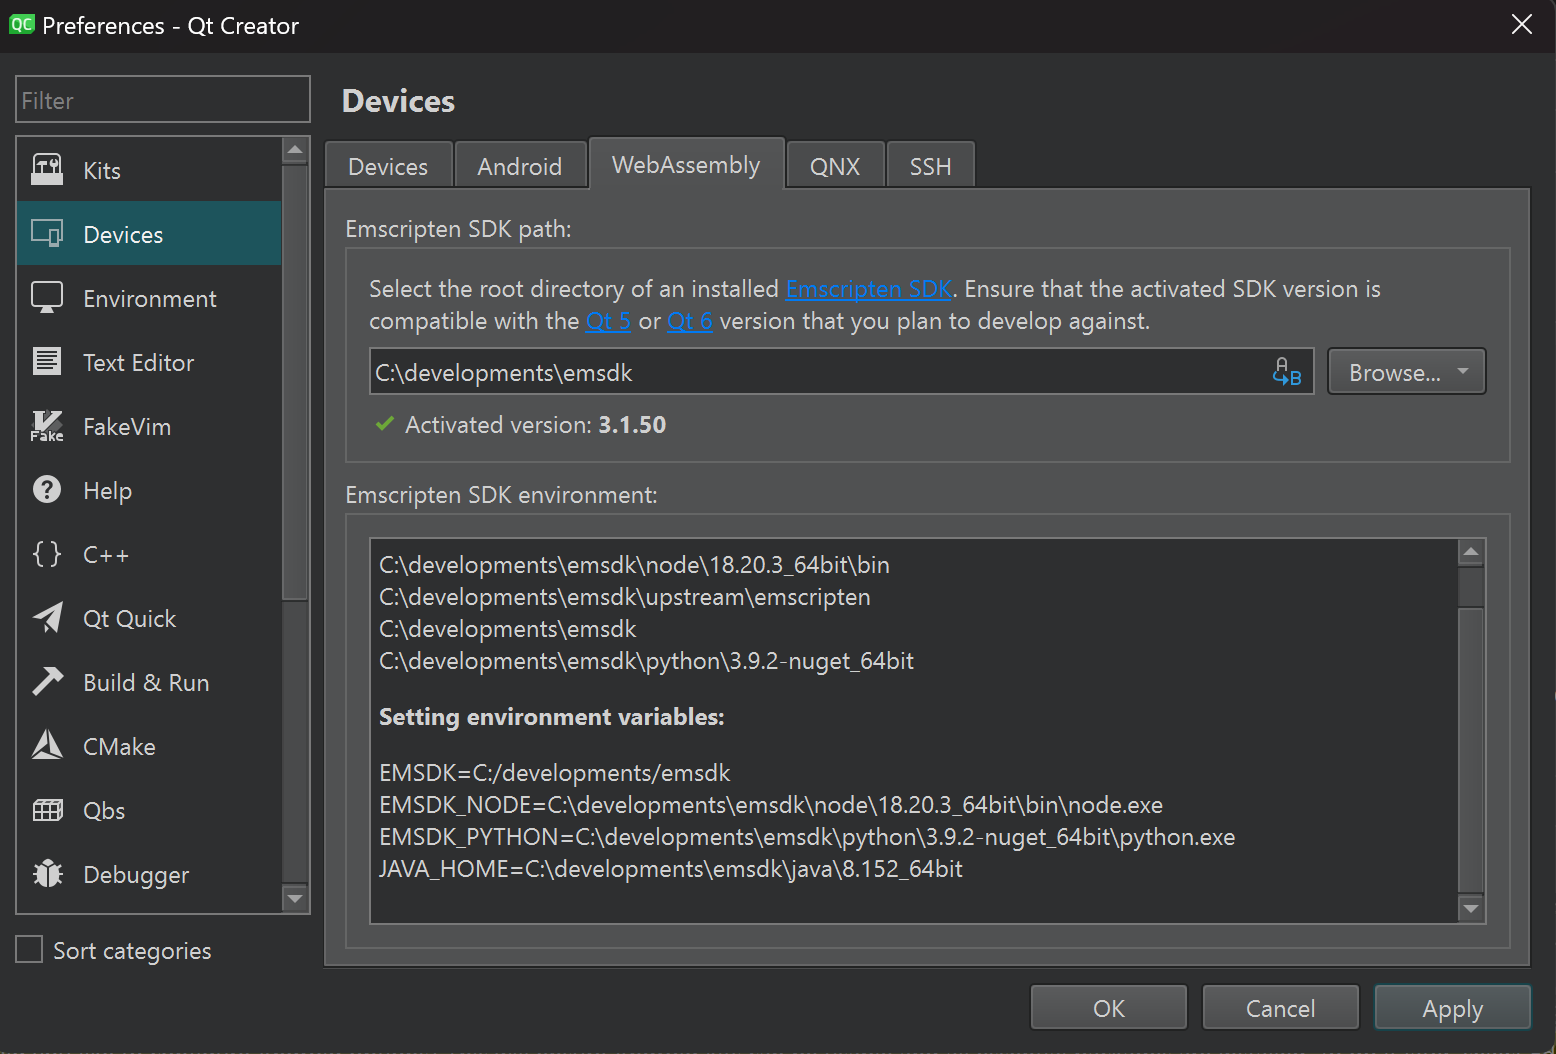
Task: Click the 'EMSDK=C:/developments/emsdk' line
Action: click(555, 773)
